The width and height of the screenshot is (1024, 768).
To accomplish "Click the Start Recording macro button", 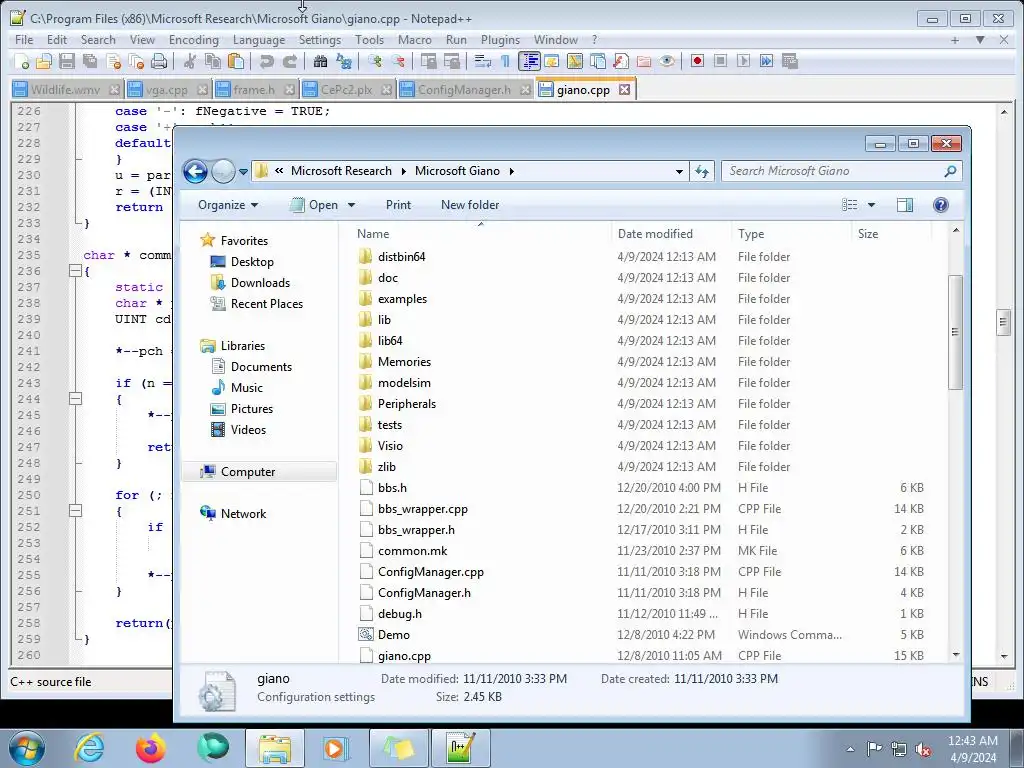I will click(x=697, y=61).
